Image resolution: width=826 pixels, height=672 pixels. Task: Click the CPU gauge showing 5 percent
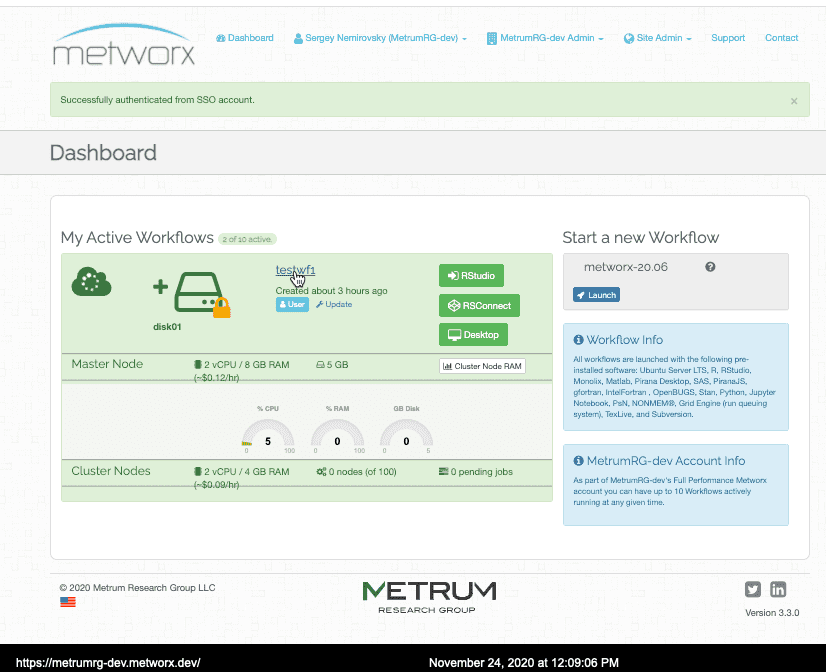pyautogui.click(x=266, y=435)
